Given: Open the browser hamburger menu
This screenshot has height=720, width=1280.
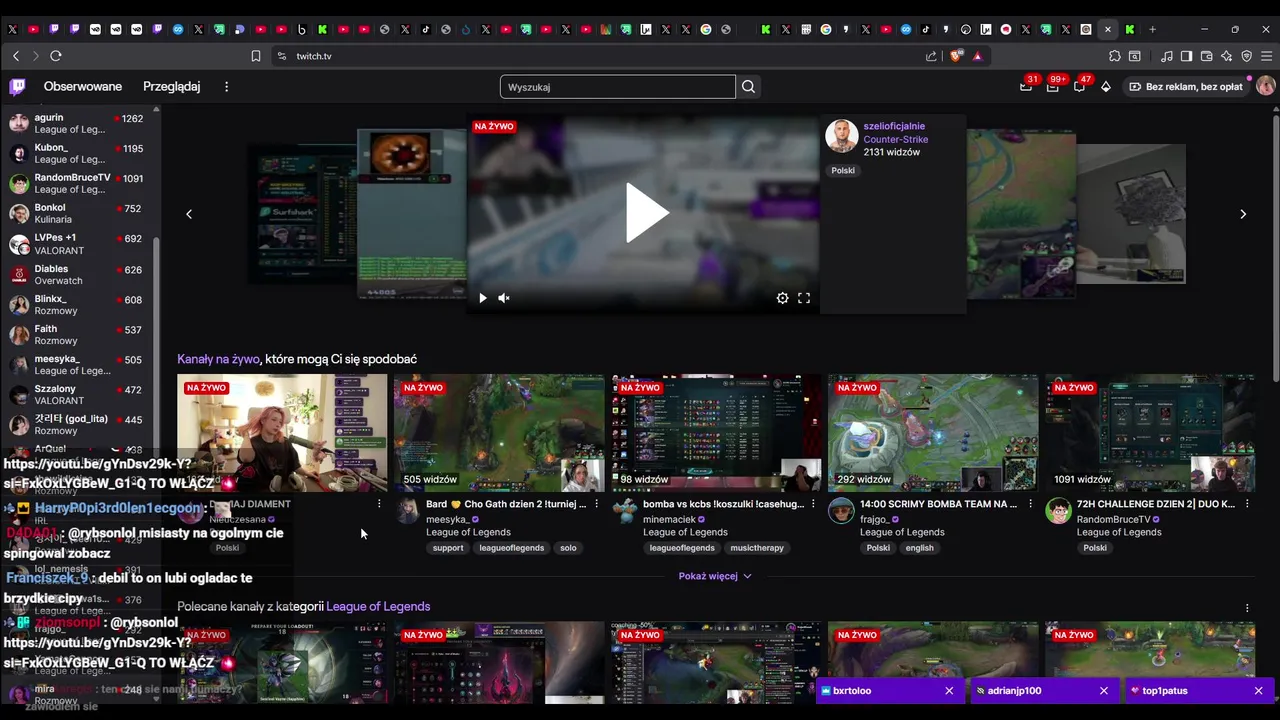Looking at the screenshot, I should coord(1267,56).
